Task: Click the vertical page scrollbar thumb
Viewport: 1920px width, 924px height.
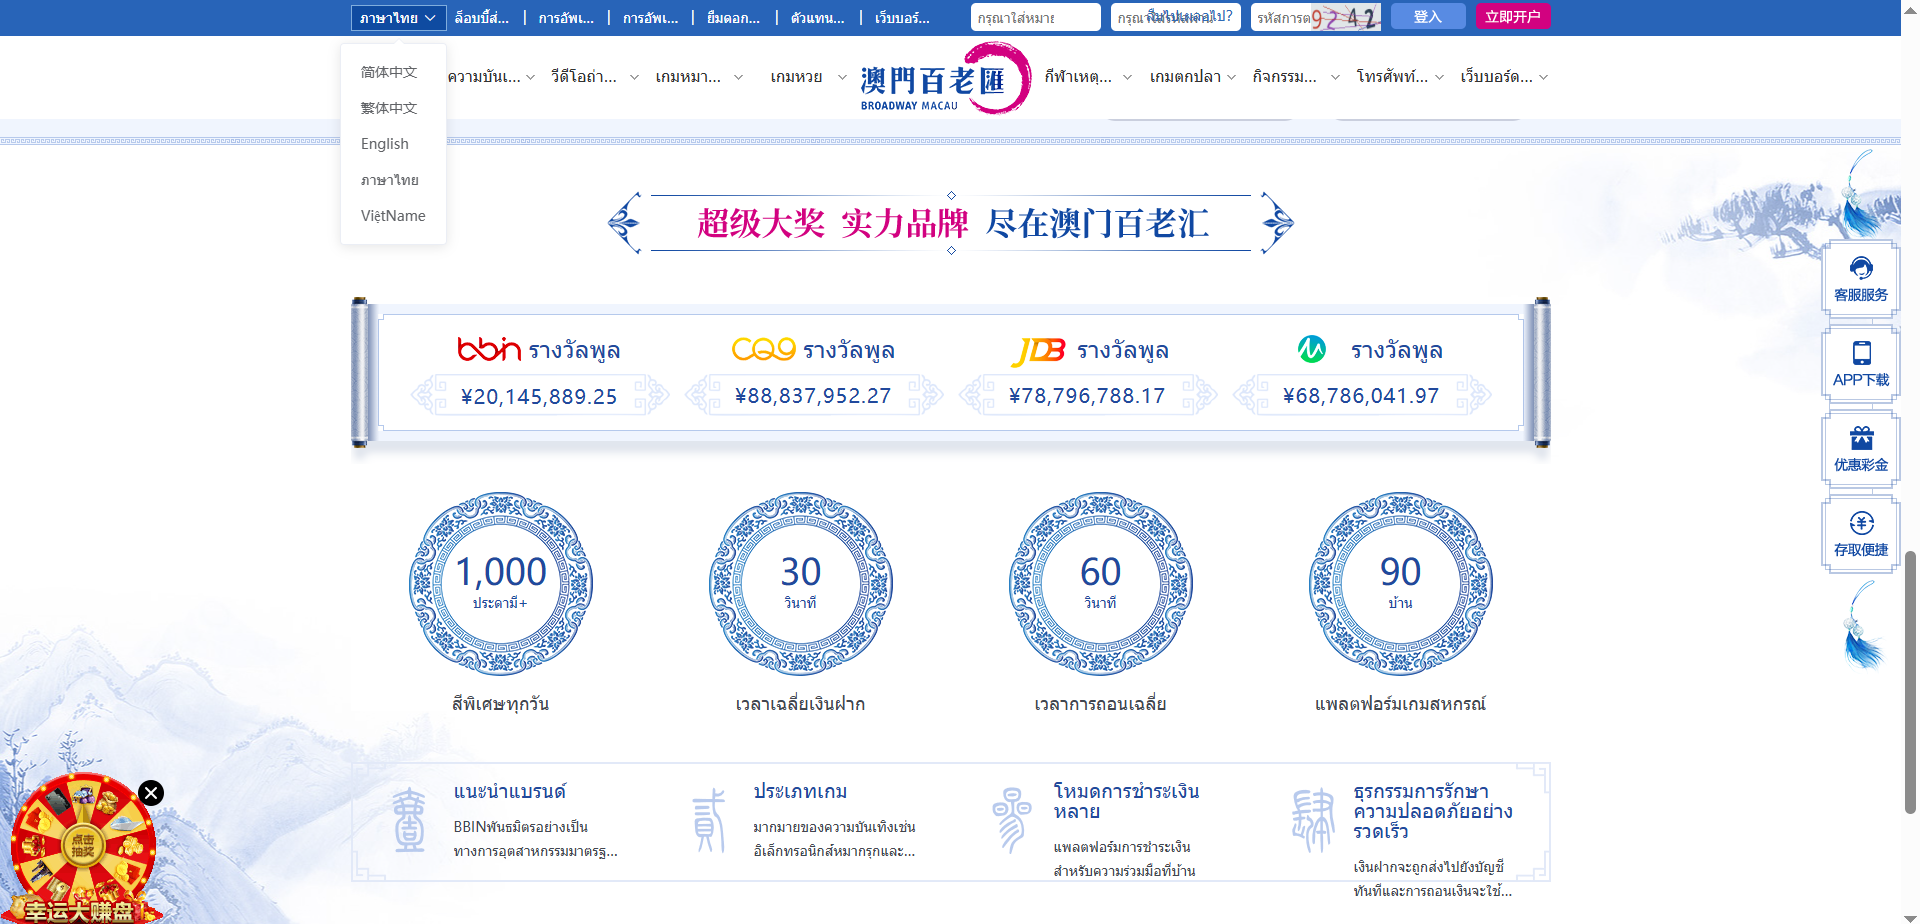Action: [x=1910, y=682]
